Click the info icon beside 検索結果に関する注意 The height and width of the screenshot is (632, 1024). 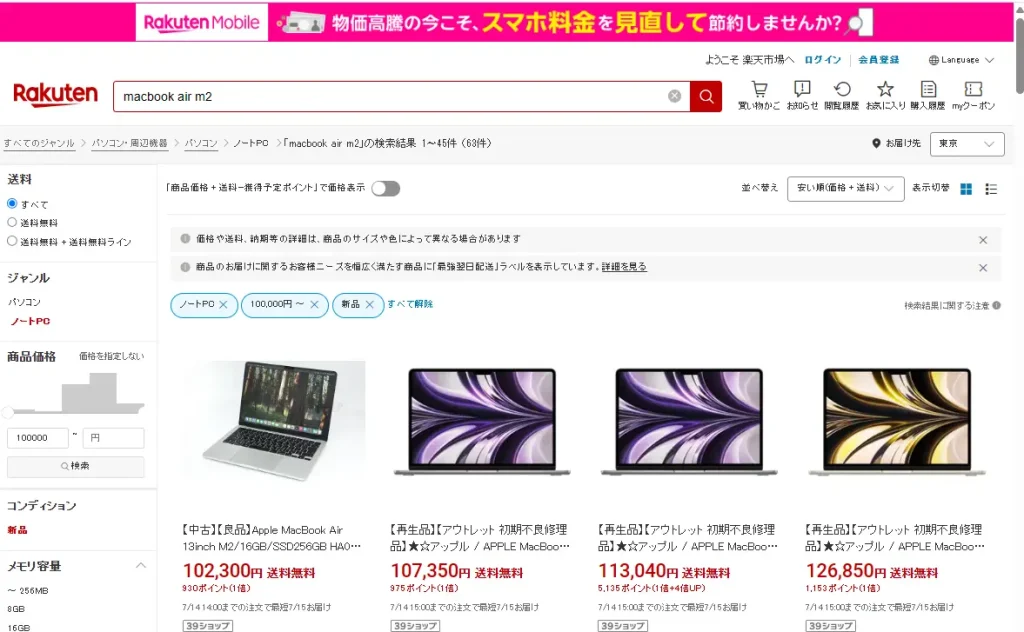[x=997, y=306]
